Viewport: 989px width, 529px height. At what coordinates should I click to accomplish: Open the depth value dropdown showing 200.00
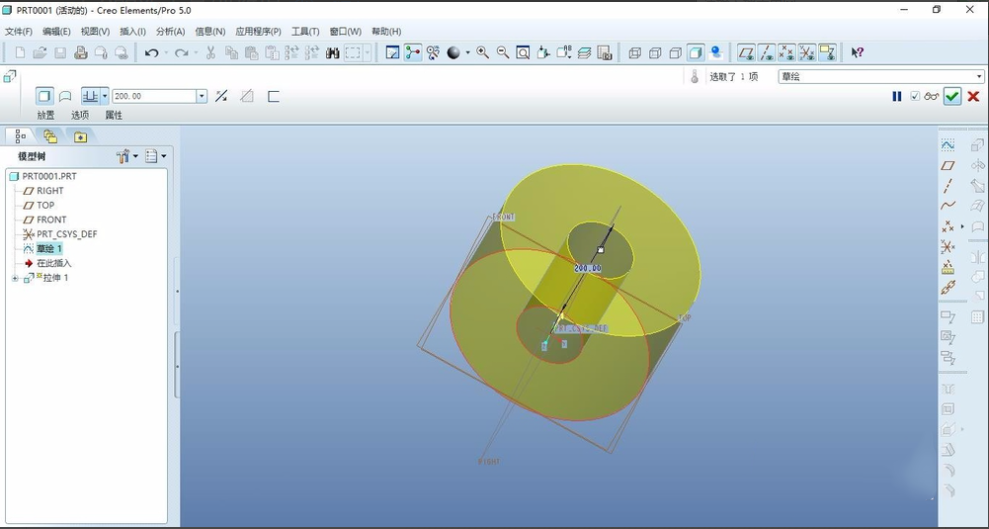pos(201,96)
